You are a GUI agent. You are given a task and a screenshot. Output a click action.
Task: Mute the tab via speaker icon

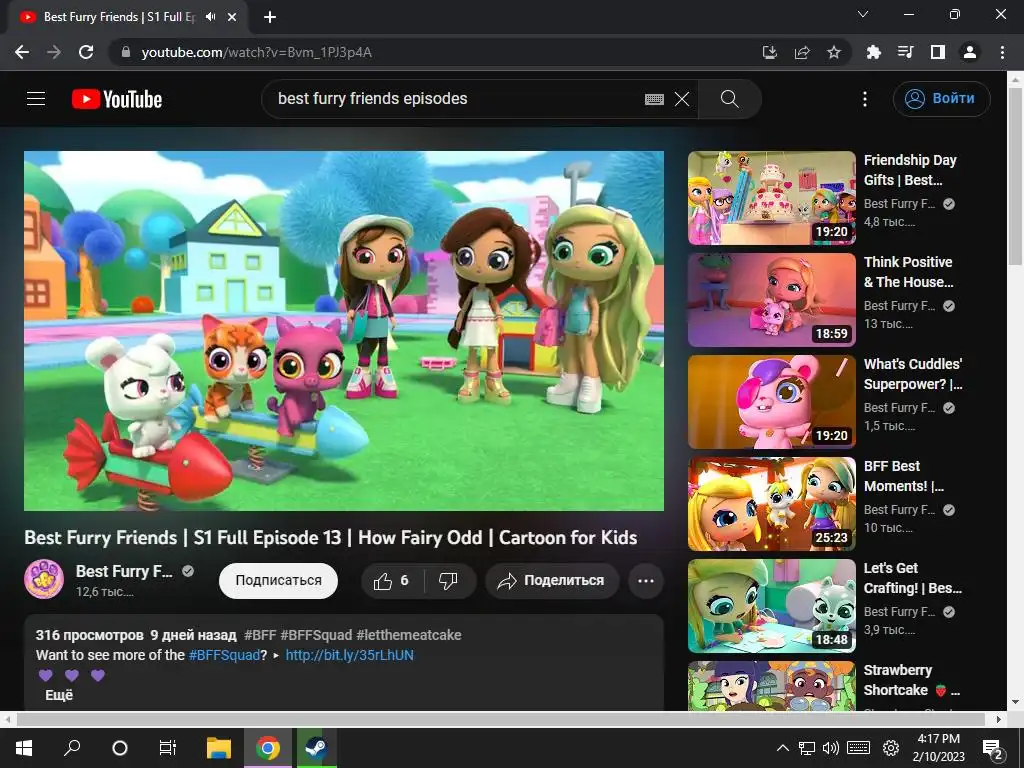tap(210, 17)
